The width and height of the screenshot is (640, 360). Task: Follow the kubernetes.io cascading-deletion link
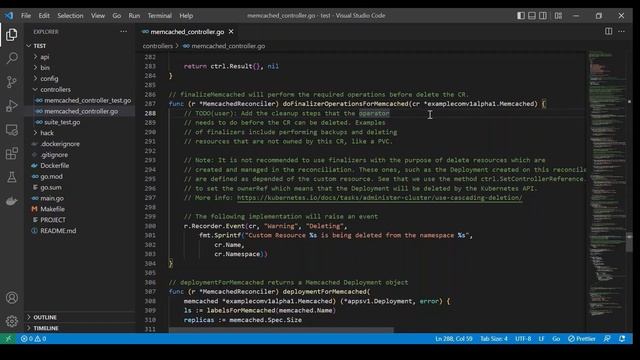[x=379, y=198]
